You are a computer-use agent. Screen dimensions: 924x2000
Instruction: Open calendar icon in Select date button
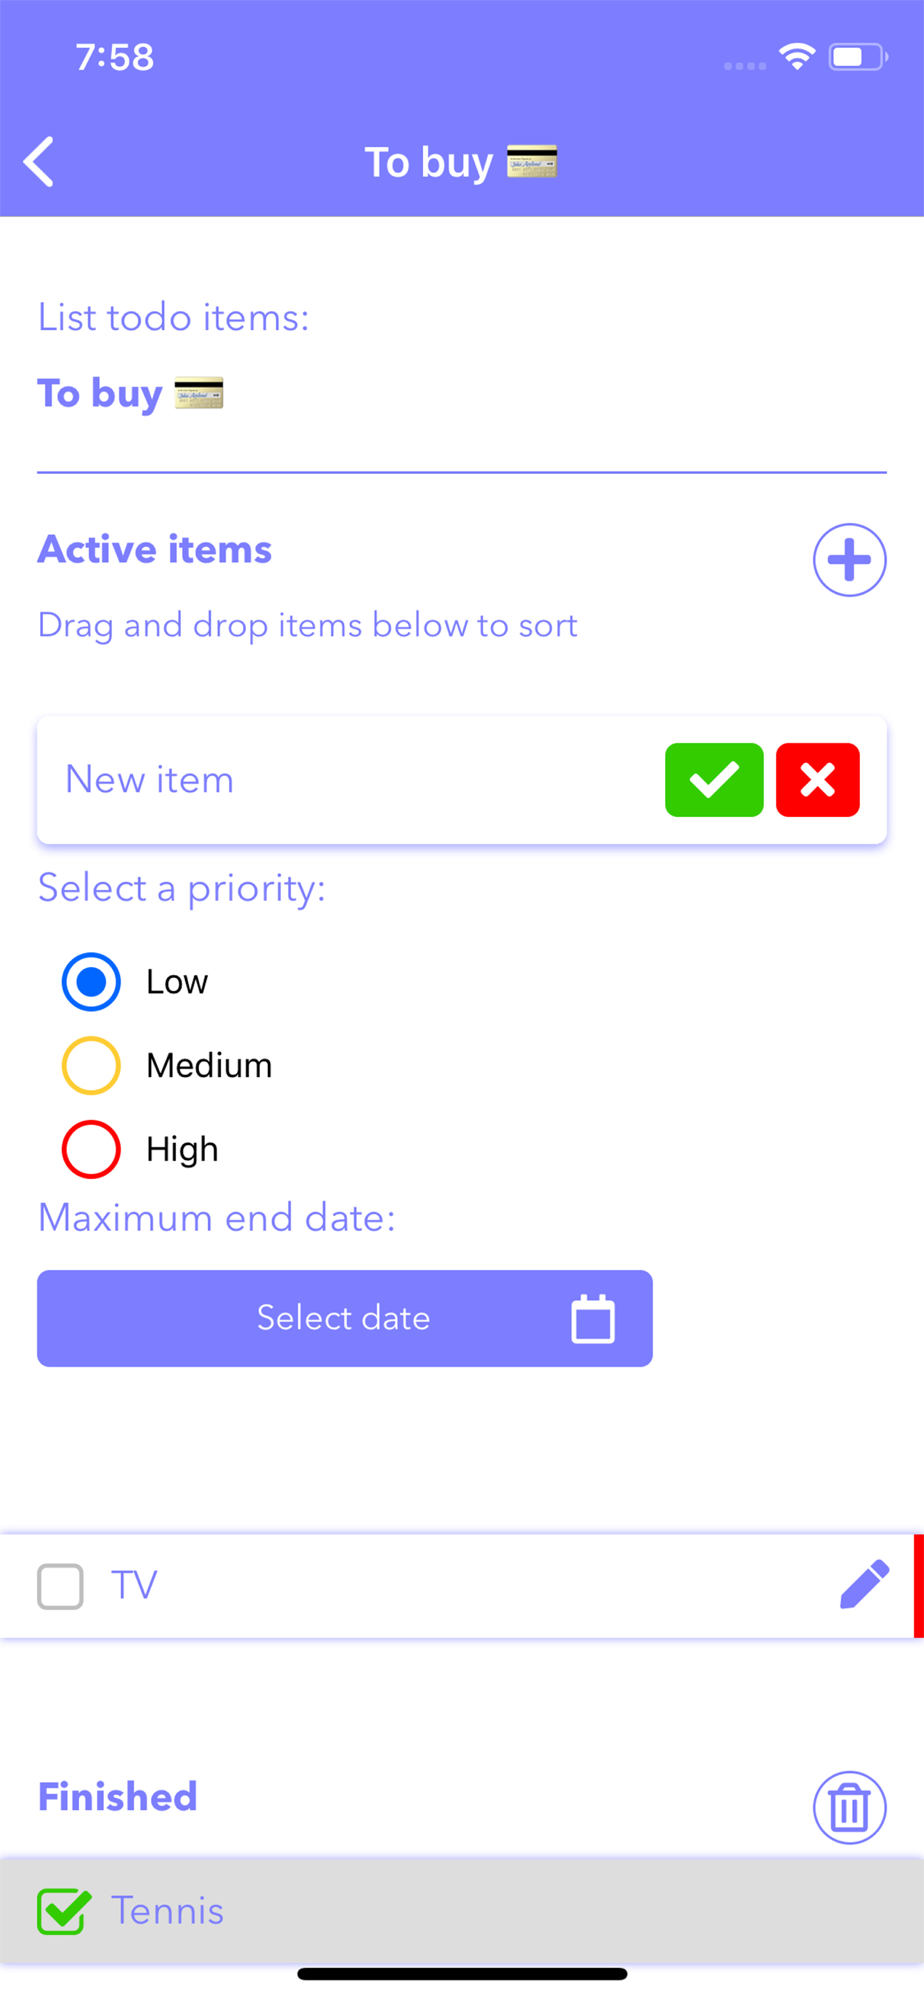tap(593, 1318)
